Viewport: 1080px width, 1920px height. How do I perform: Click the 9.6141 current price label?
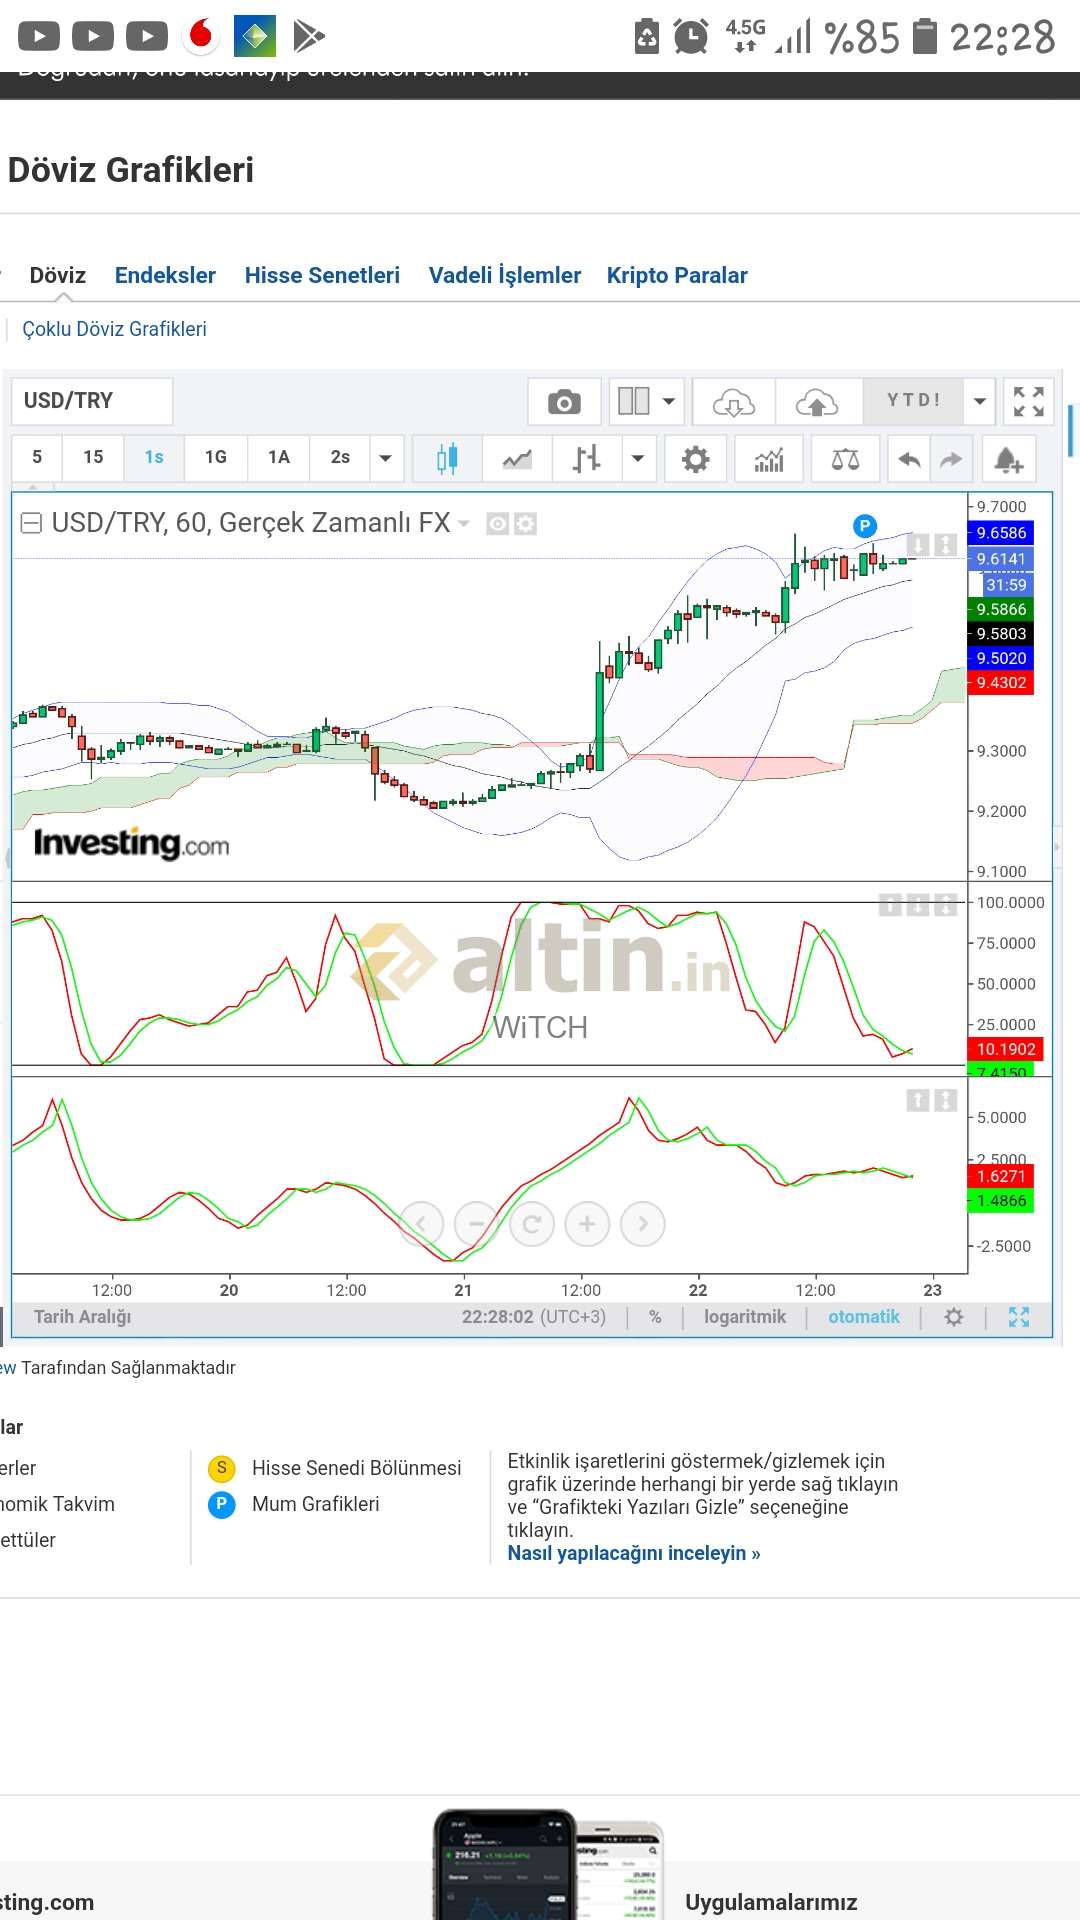(1001, 559)
